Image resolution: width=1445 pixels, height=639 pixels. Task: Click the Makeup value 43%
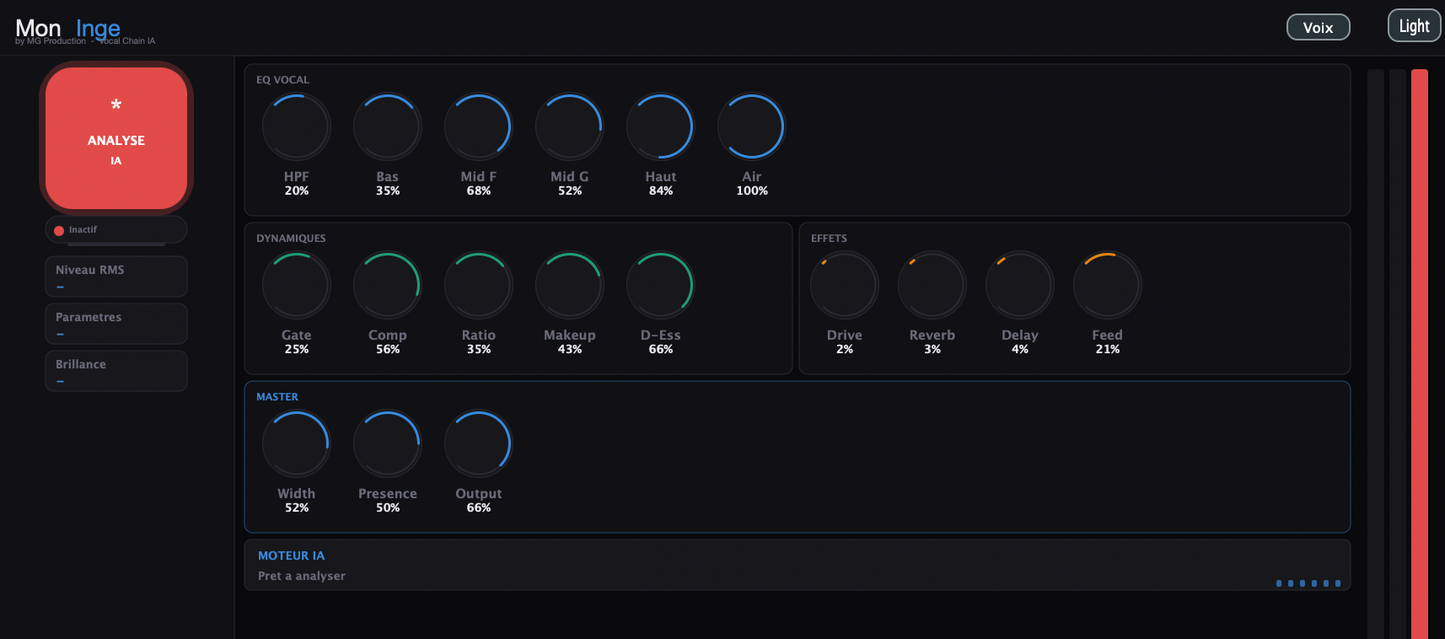(569, 349)
